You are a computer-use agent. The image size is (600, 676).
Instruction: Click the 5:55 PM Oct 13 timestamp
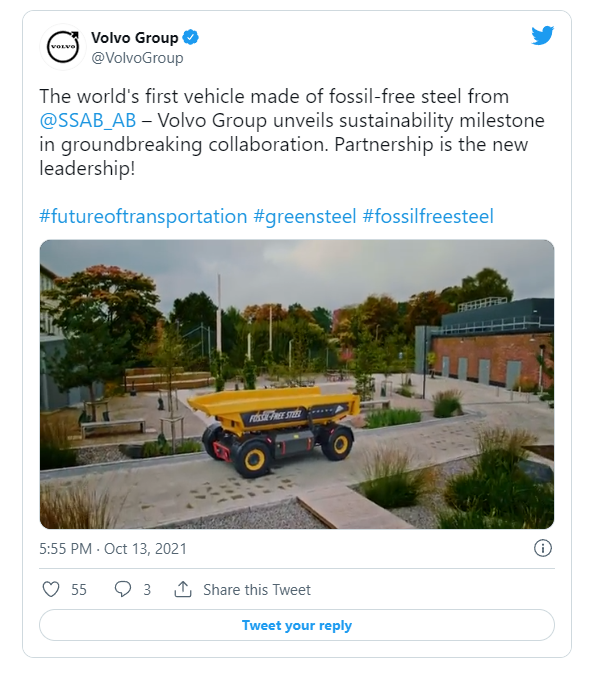coord(113,549)
